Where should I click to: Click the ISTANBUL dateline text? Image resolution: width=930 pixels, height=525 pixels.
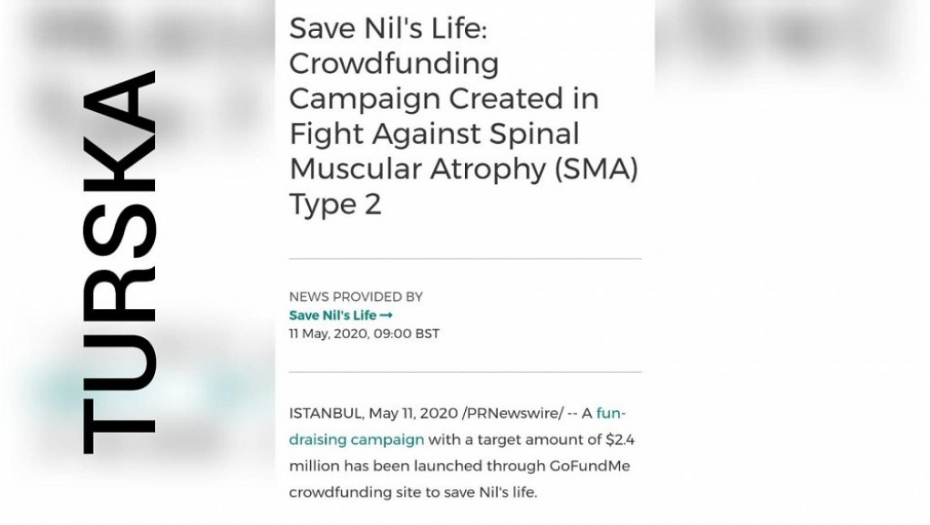click(325, 413)
